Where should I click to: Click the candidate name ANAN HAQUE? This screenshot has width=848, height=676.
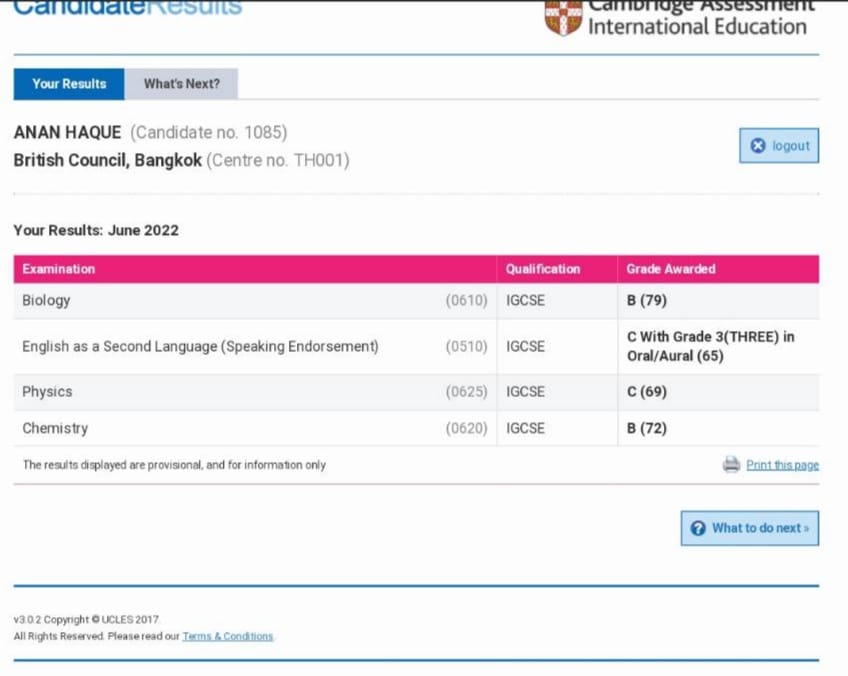(x=67, y=132)
